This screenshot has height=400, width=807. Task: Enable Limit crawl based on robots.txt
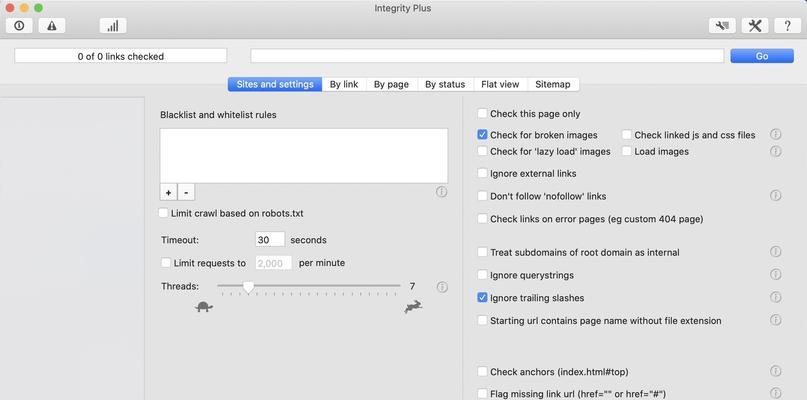[x=163, y=213]
